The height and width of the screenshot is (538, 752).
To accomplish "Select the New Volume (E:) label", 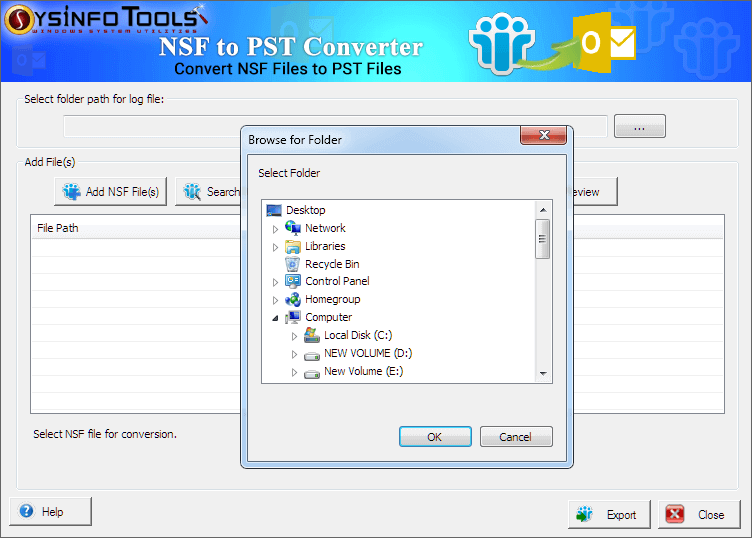I will [x=364, y=371].
